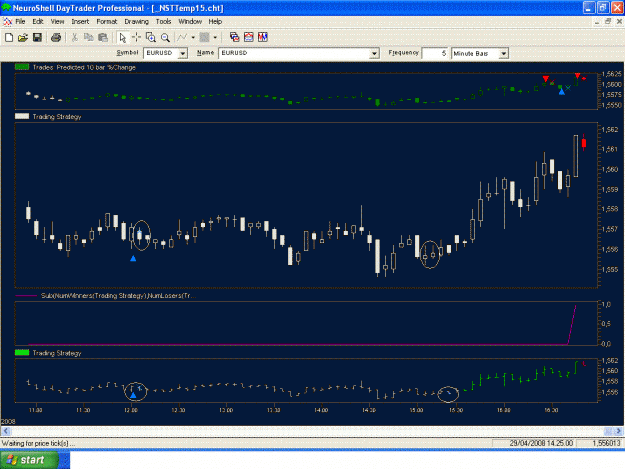Viewport: 625px width, 469px height.
Task: Expand the color fill dropdown arrow
Action: pyautogui.click(x=215, y=37)
